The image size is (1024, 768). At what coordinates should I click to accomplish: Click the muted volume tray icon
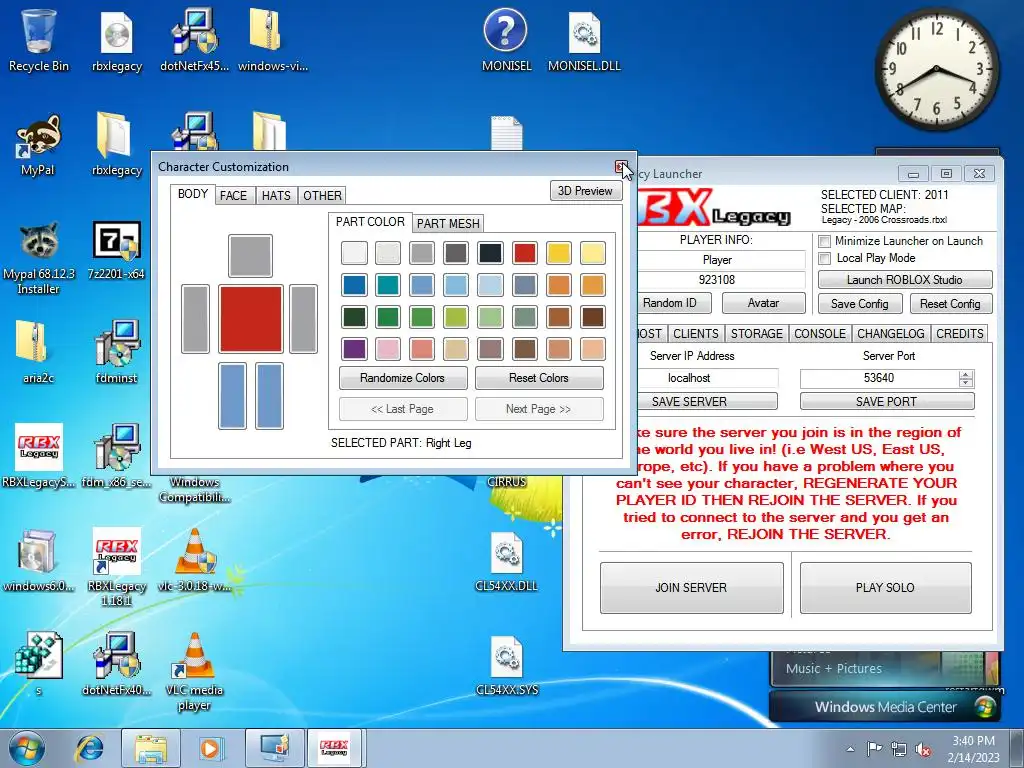(x=923, y=749)
